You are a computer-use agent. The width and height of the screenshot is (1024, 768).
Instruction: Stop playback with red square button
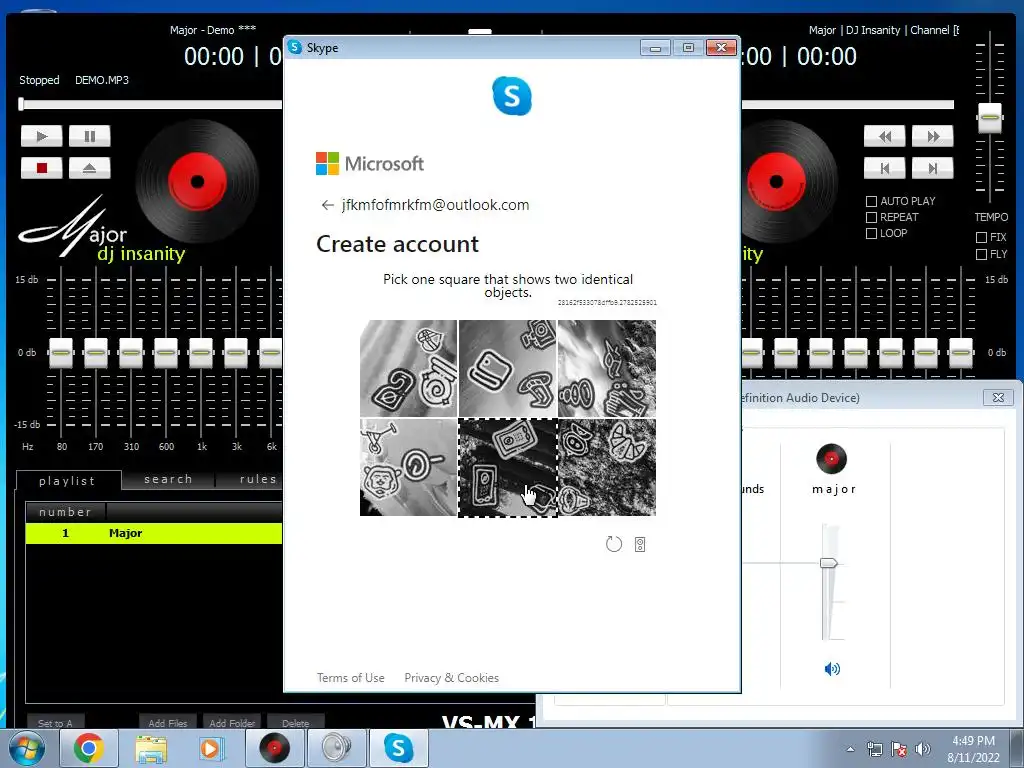click(41, 168)
